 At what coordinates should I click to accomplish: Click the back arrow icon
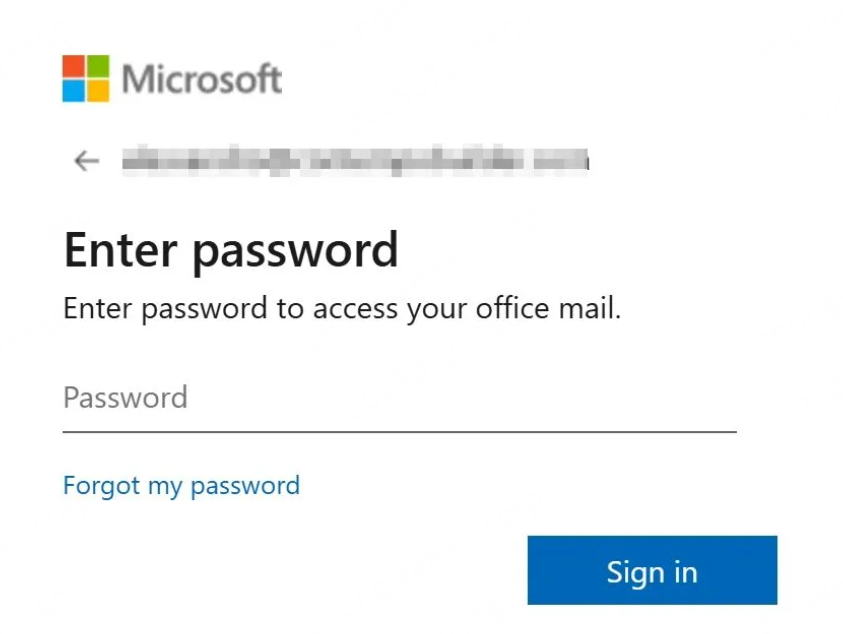click(87, 161)
